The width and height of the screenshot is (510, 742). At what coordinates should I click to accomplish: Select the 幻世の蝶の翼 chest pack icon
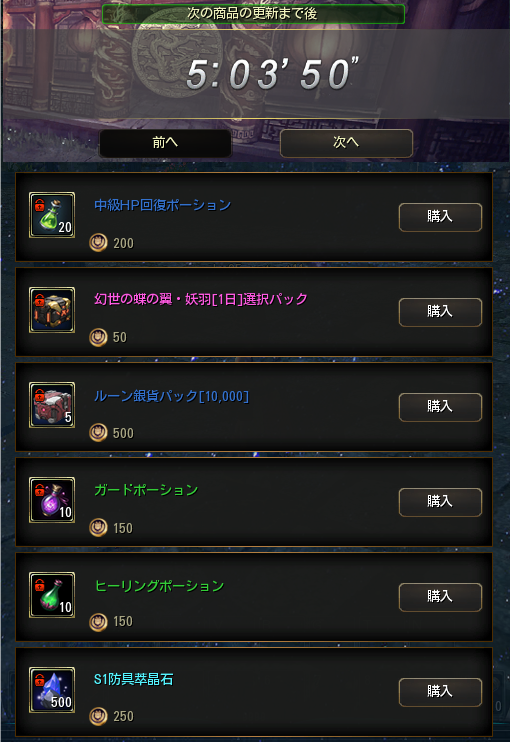(x=52, y=310)
